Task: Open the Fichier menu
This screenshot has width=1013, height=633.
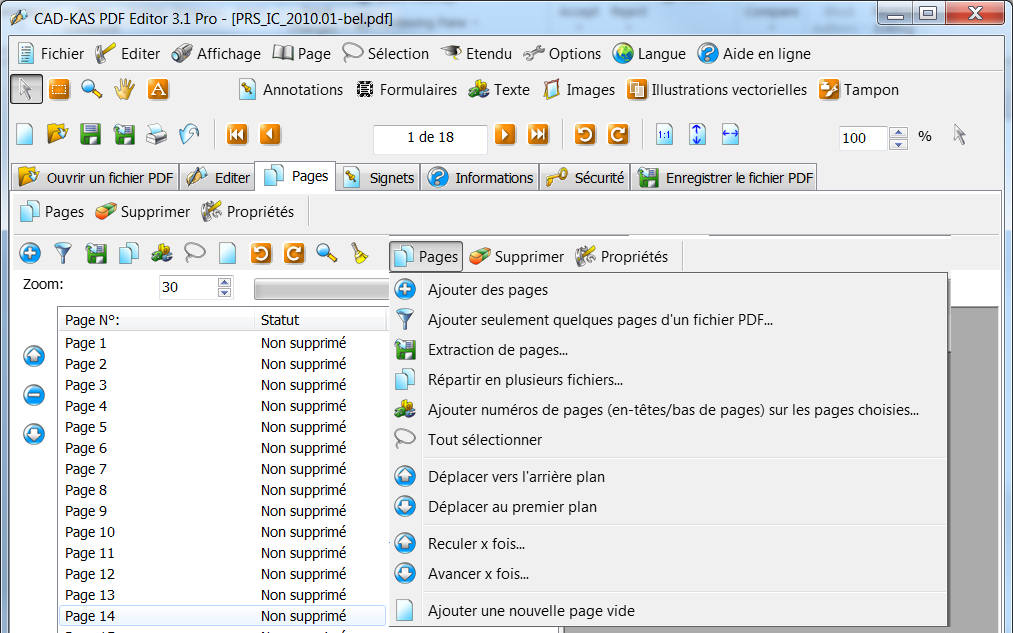Action: [51, 54]
